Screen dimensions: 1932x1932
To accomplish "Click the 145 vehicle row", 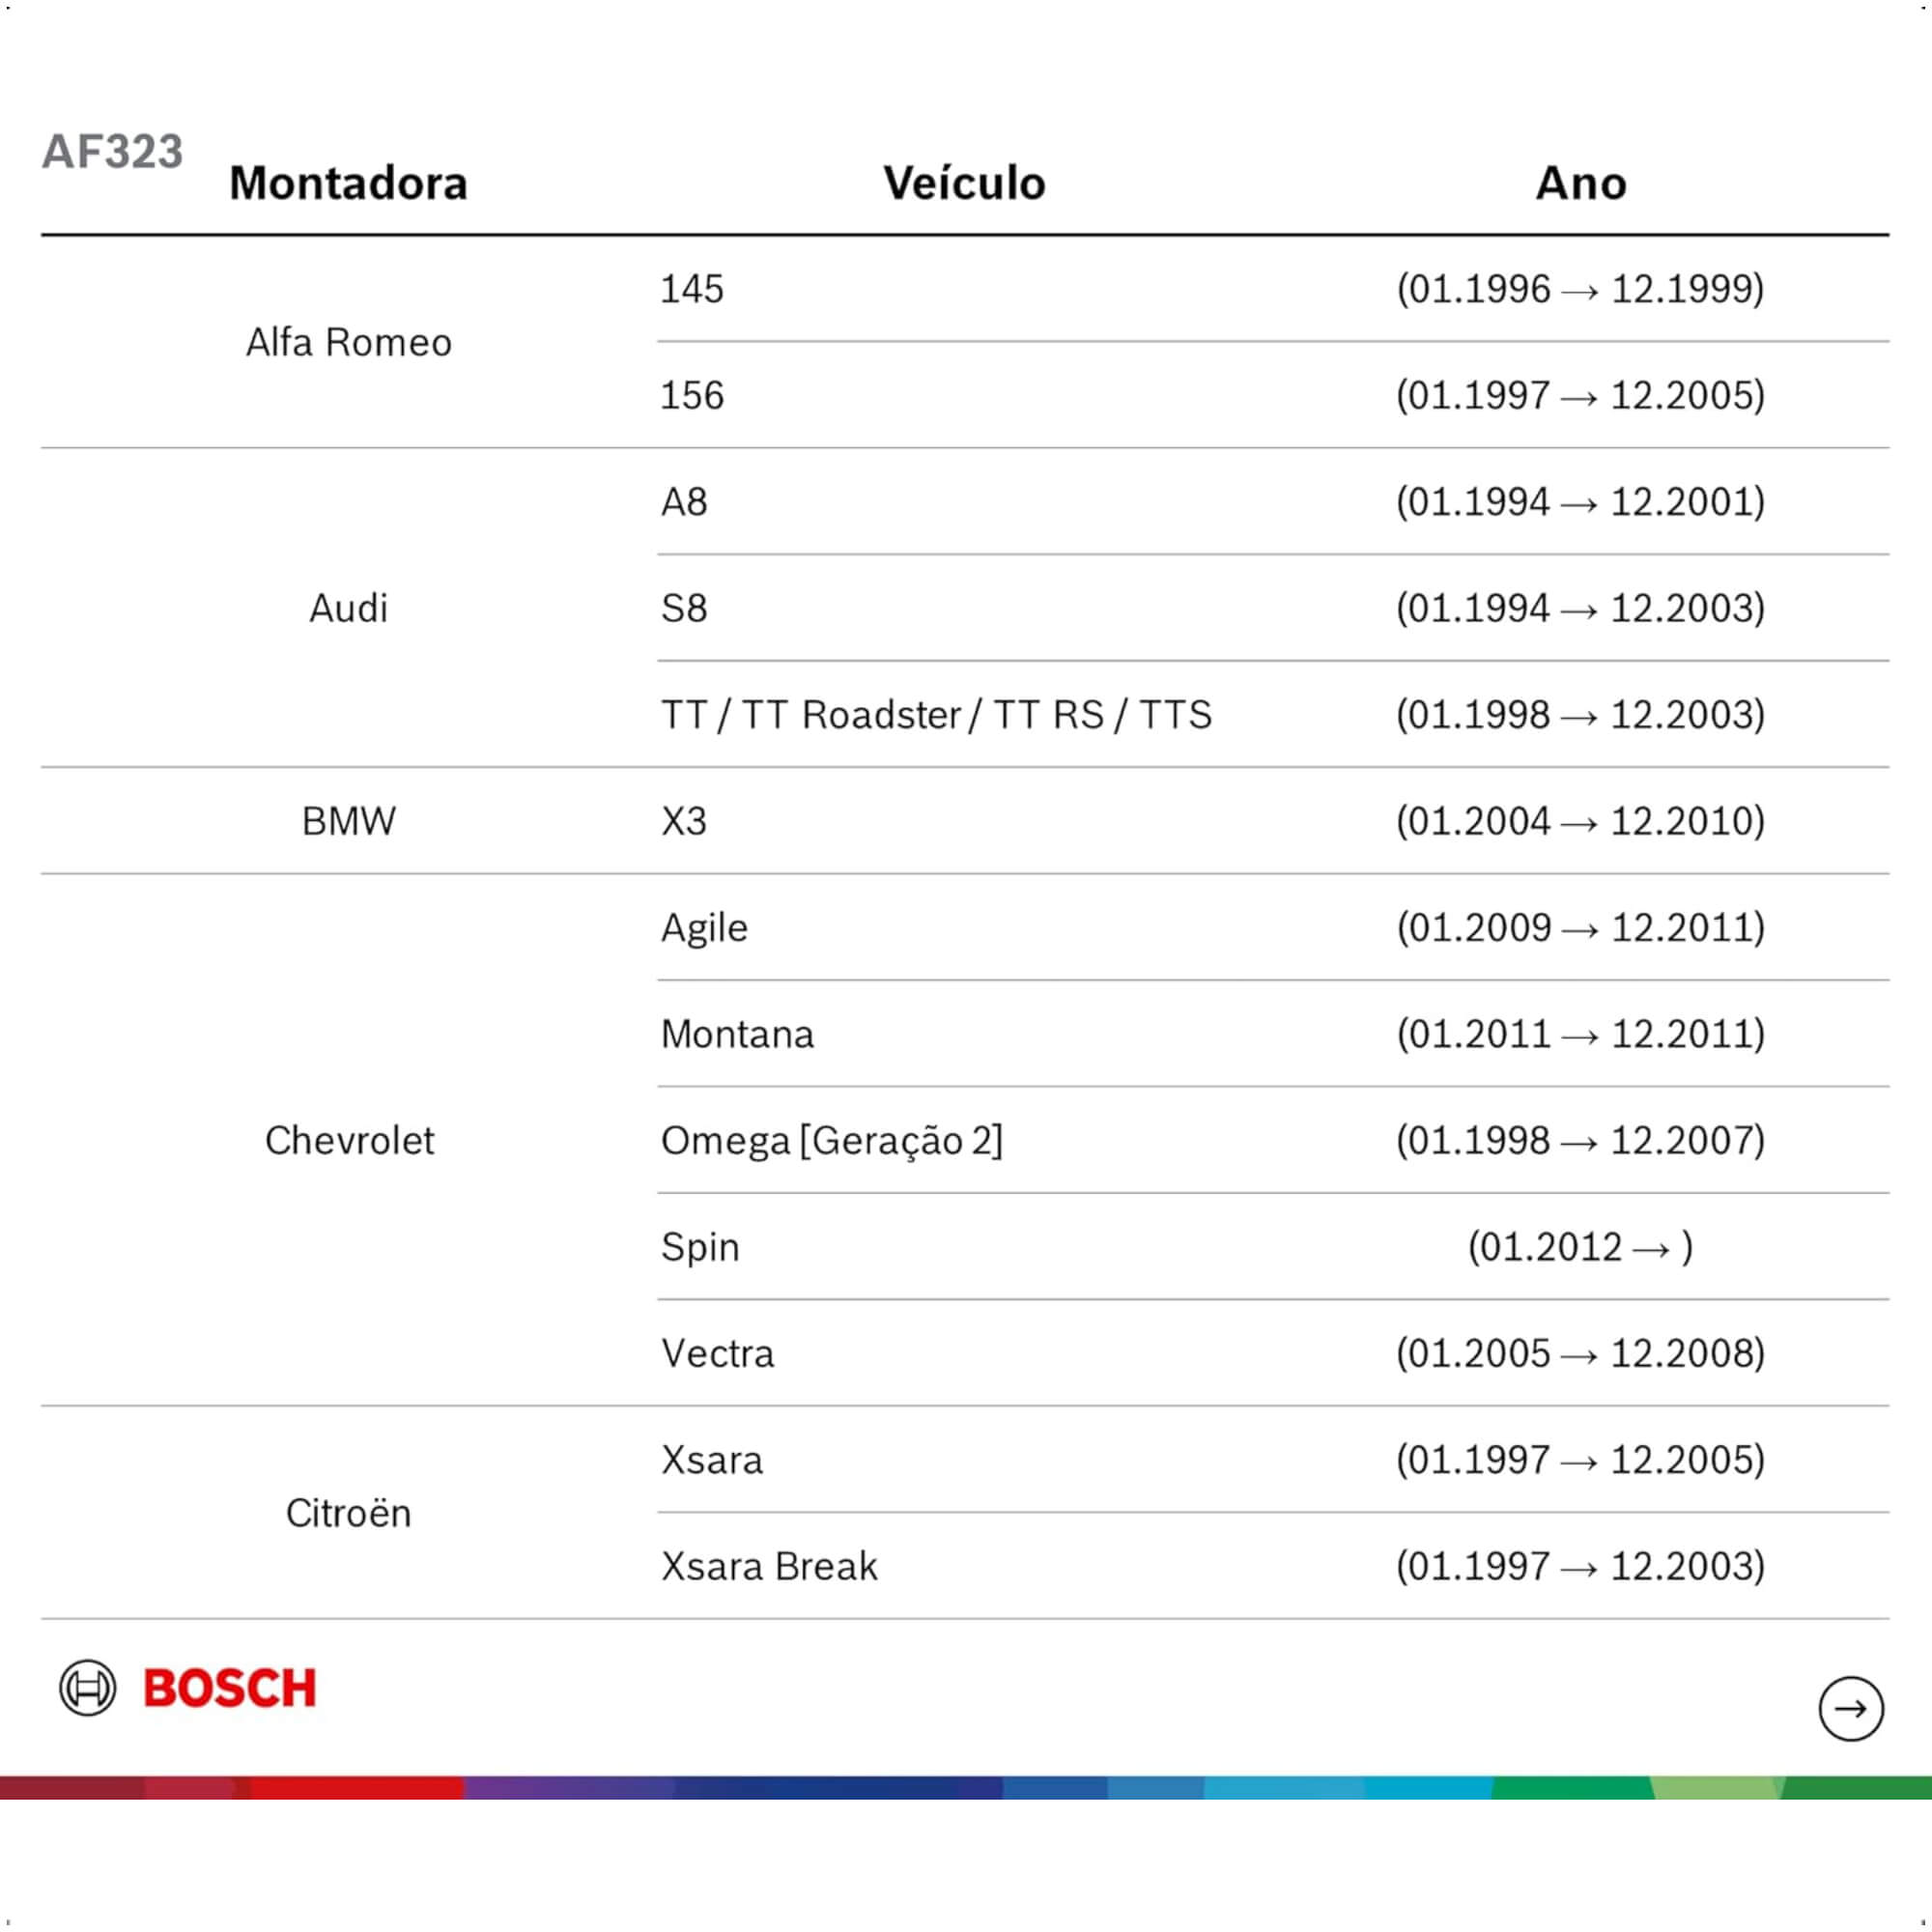I will pyautogui.click(x=1273, y=289).
